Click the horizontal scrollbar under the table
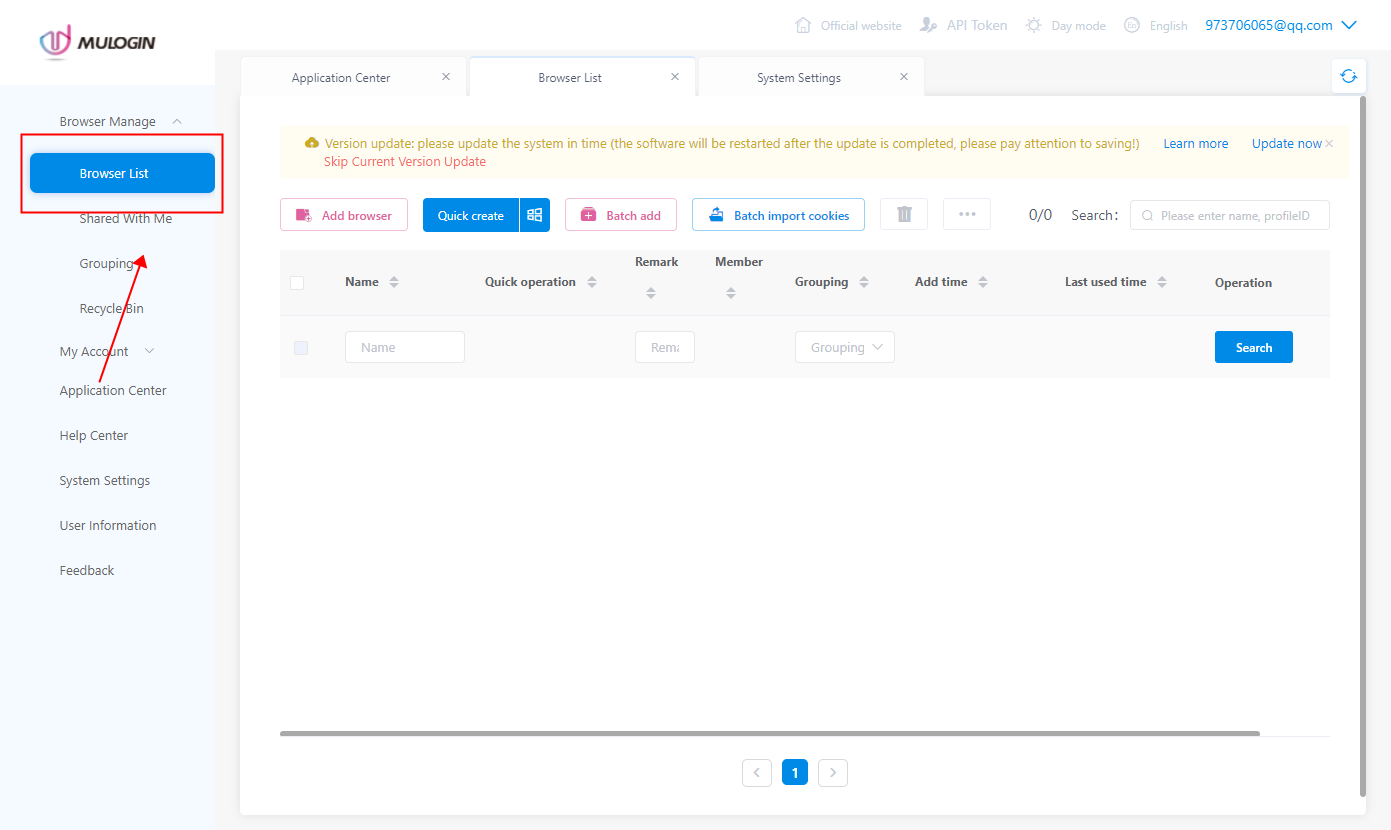This screenshot has height=830, width=1391. [769, 733]
